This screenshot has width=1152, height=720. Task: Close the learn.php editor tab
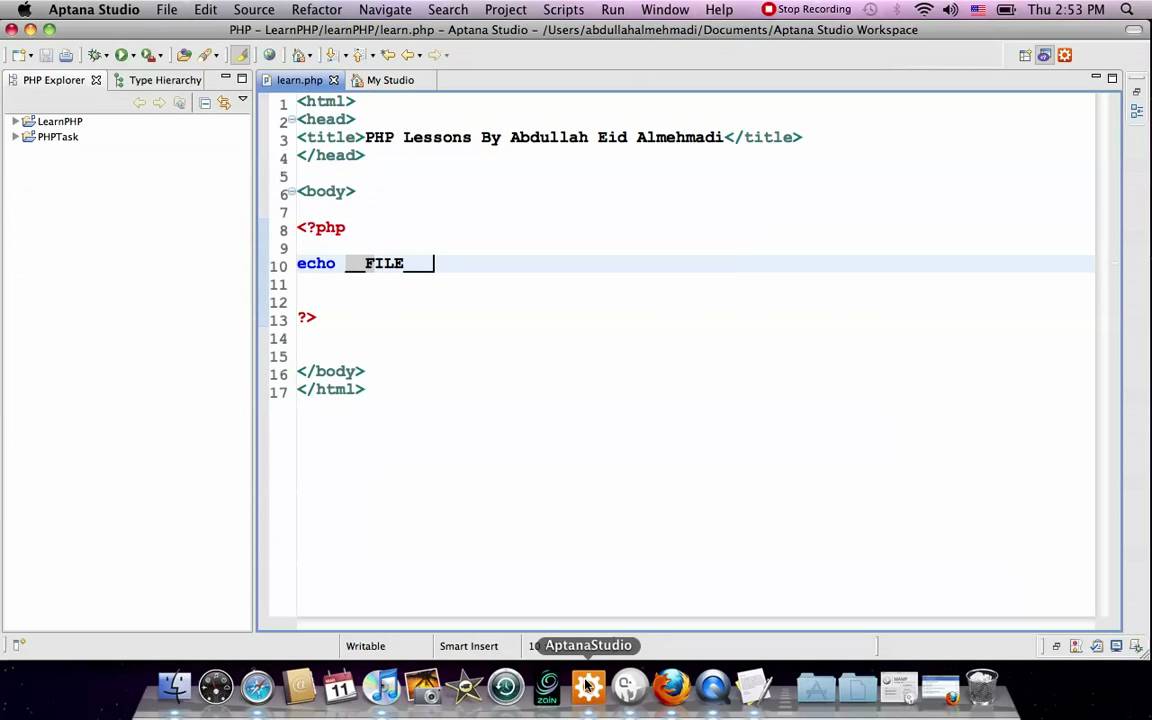(x=334, y=80)
